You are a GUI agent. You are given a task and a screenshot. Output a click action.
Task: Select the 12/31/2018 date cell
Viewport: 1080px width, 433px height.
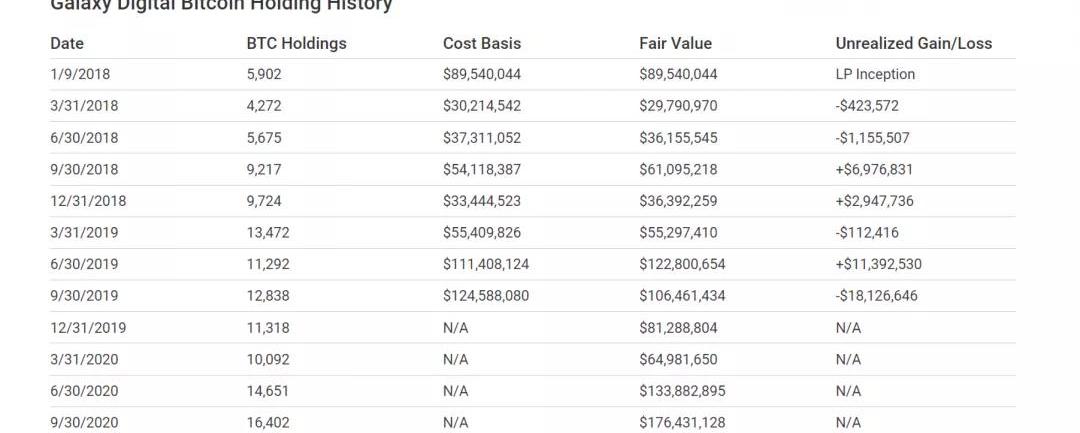pyautogui.click(x=88, y=201)
